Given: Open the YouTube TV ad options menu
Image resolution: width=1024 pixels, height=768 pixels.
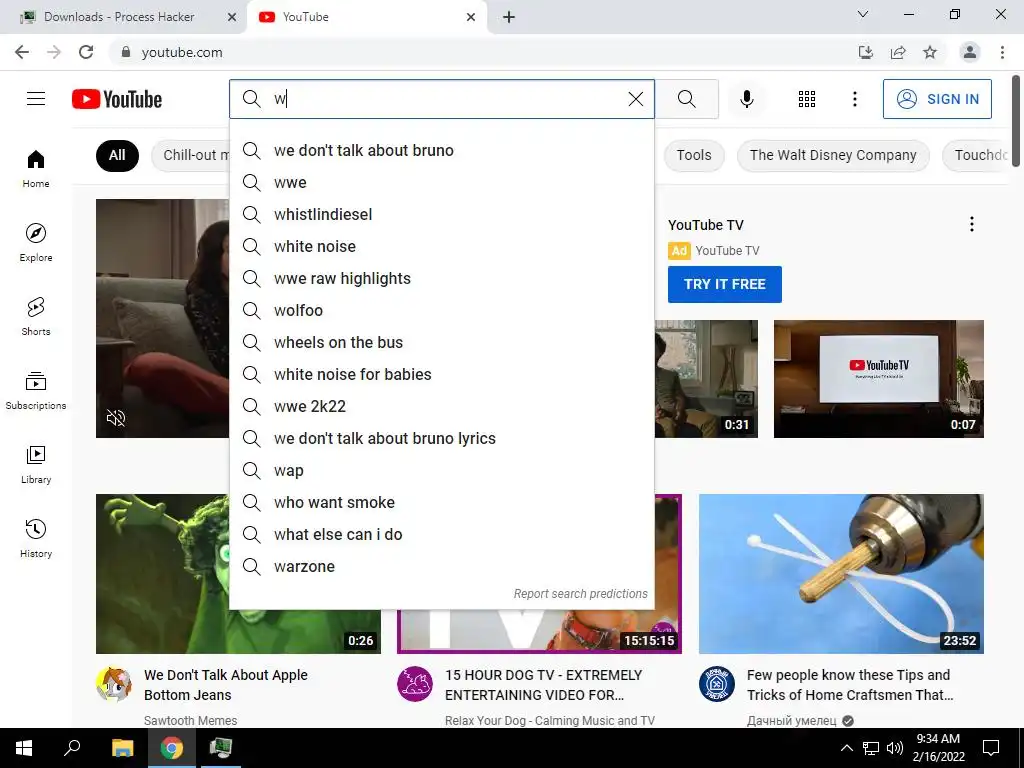Looking at the screenshot, I should [x=972, y=225].
